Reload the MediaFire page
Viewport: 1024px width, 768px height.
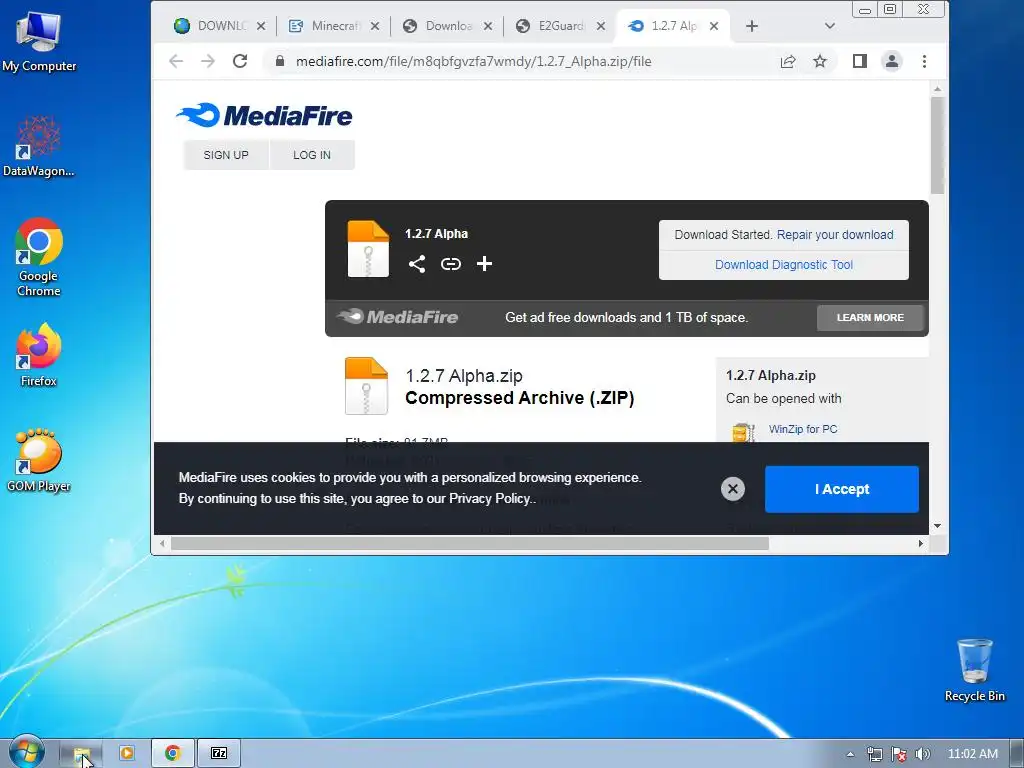[240, 61]
